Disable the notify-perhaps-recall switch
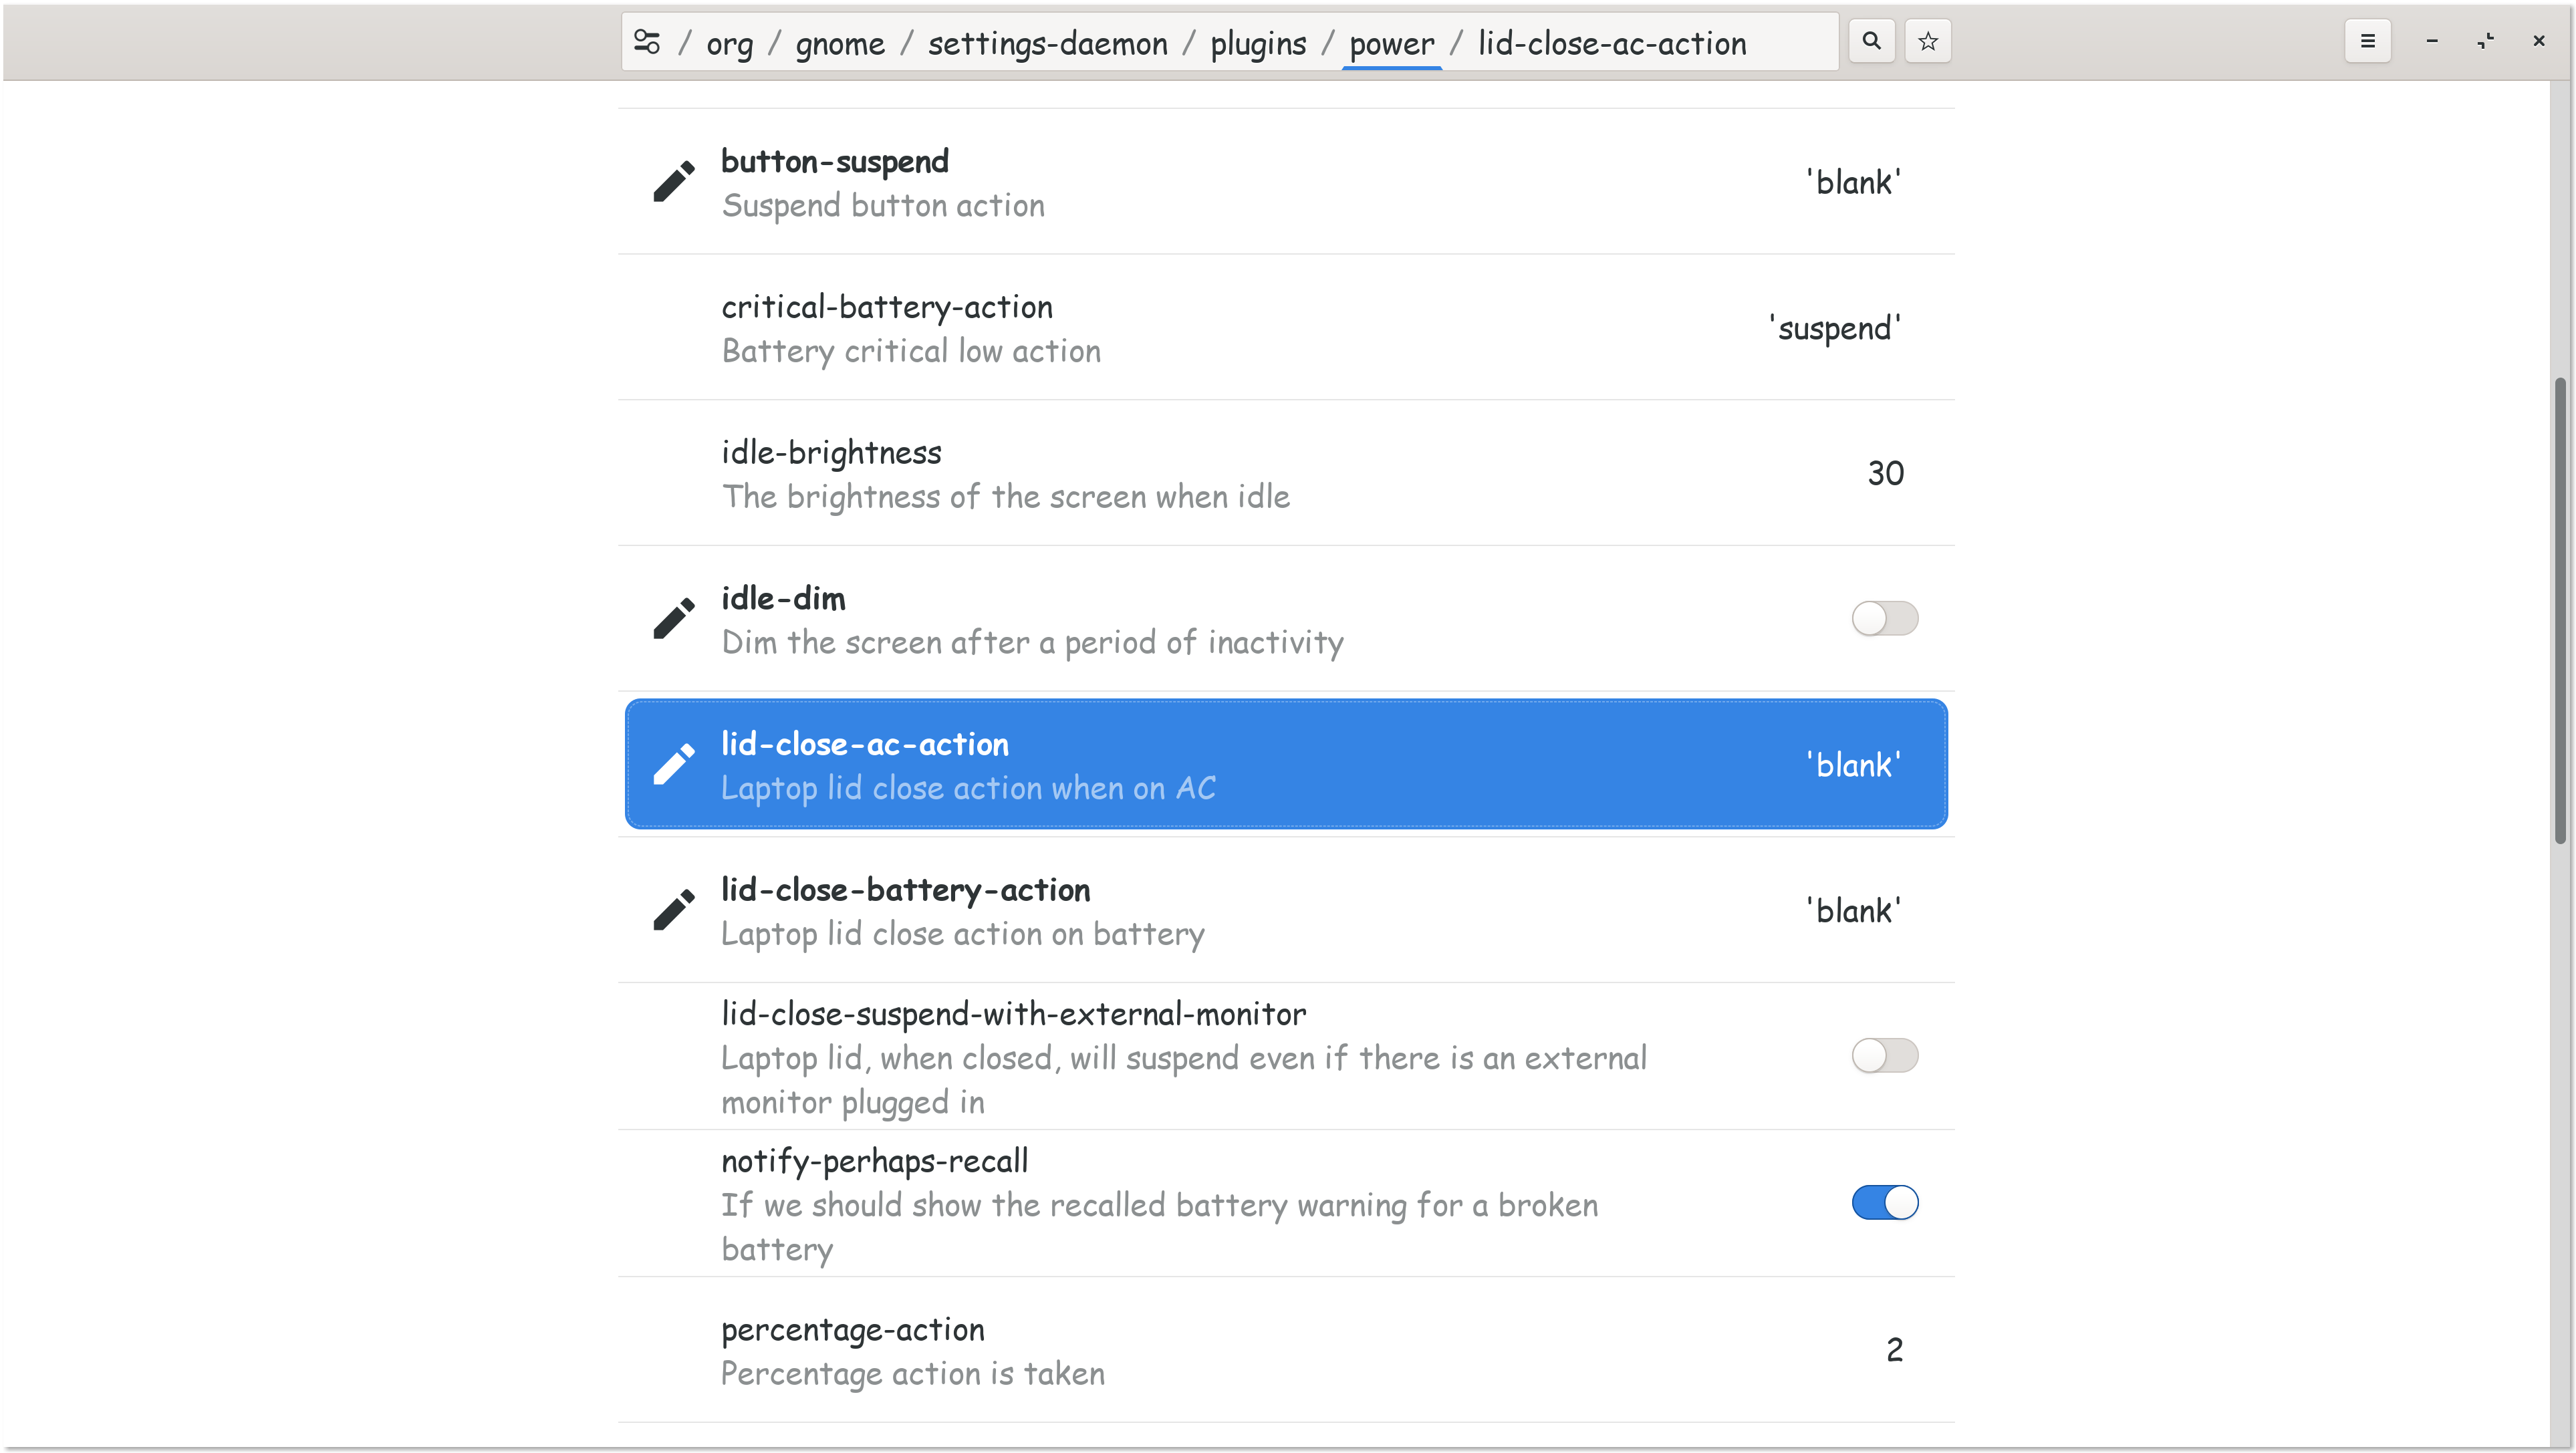The image size is (2576, 1453). click(1884, 1203)
